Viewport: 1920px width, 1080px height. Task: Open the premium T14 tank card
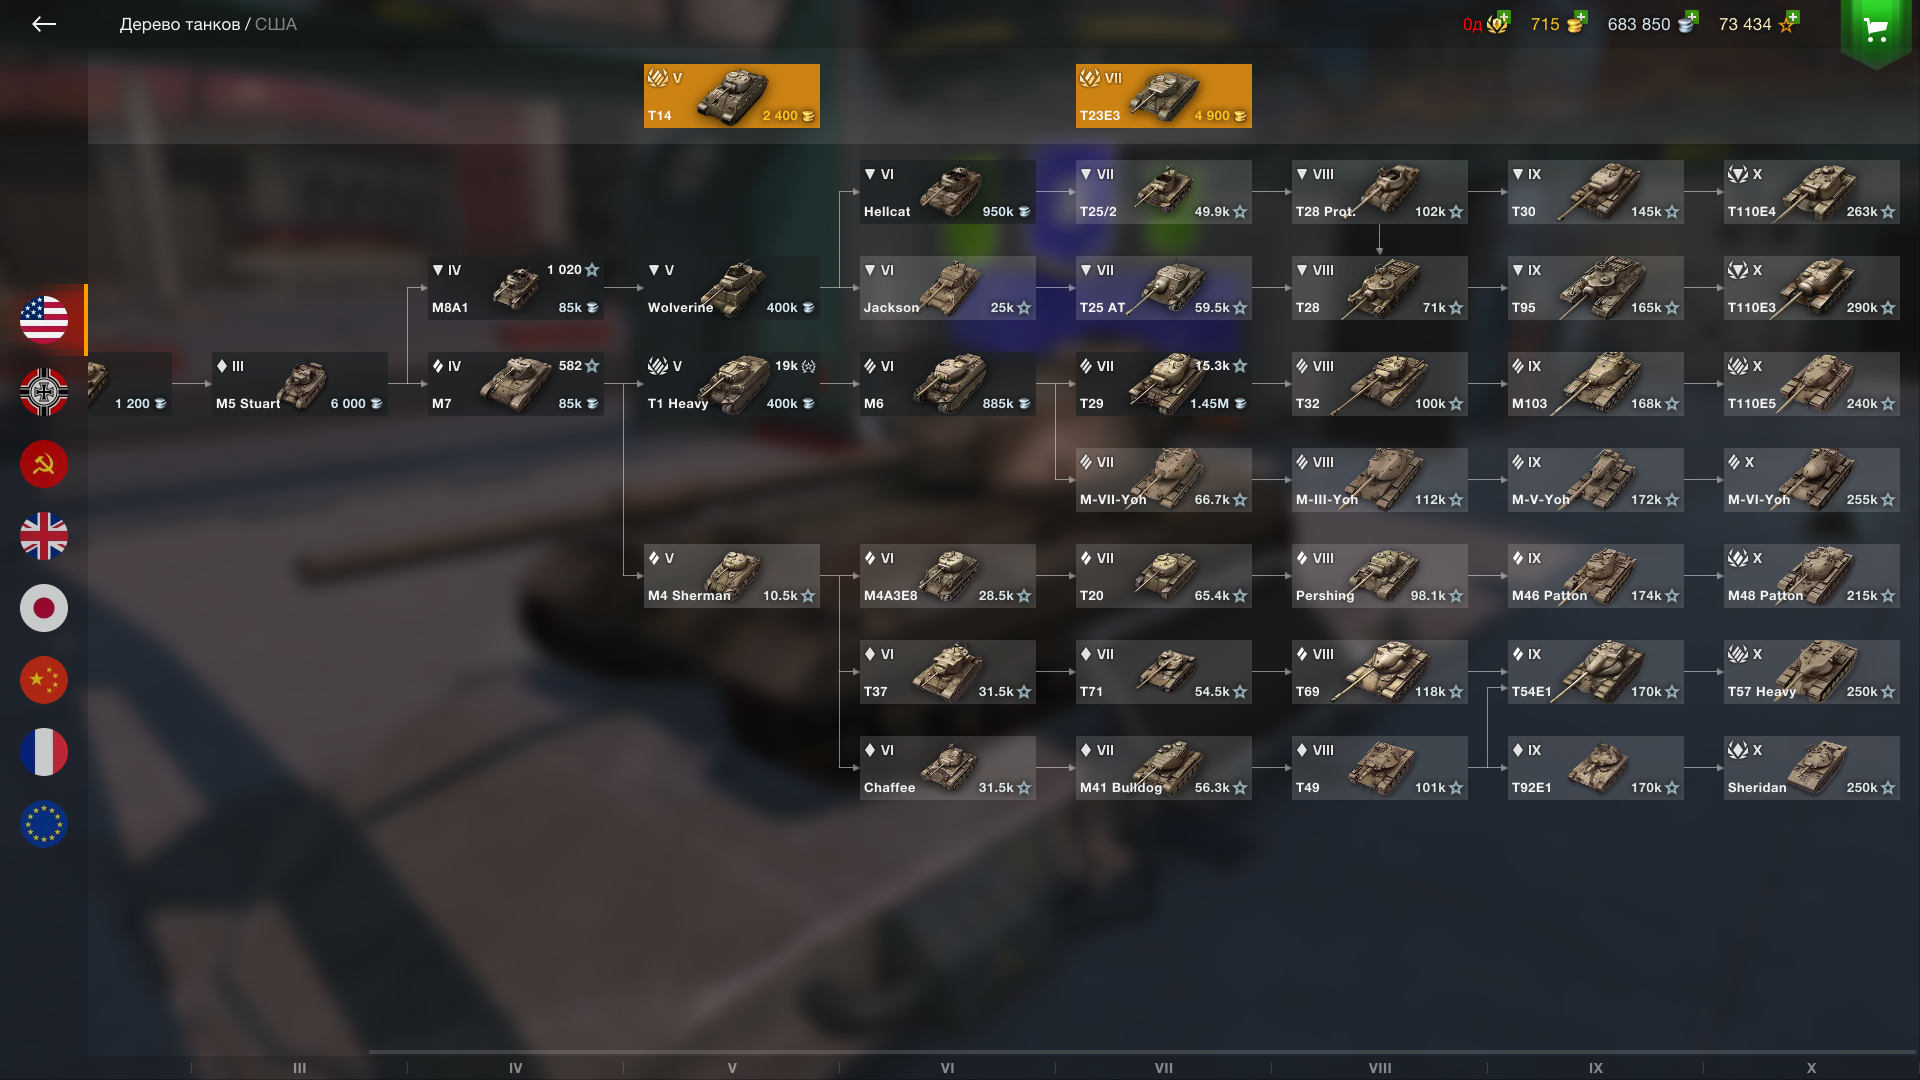point(732,96)
